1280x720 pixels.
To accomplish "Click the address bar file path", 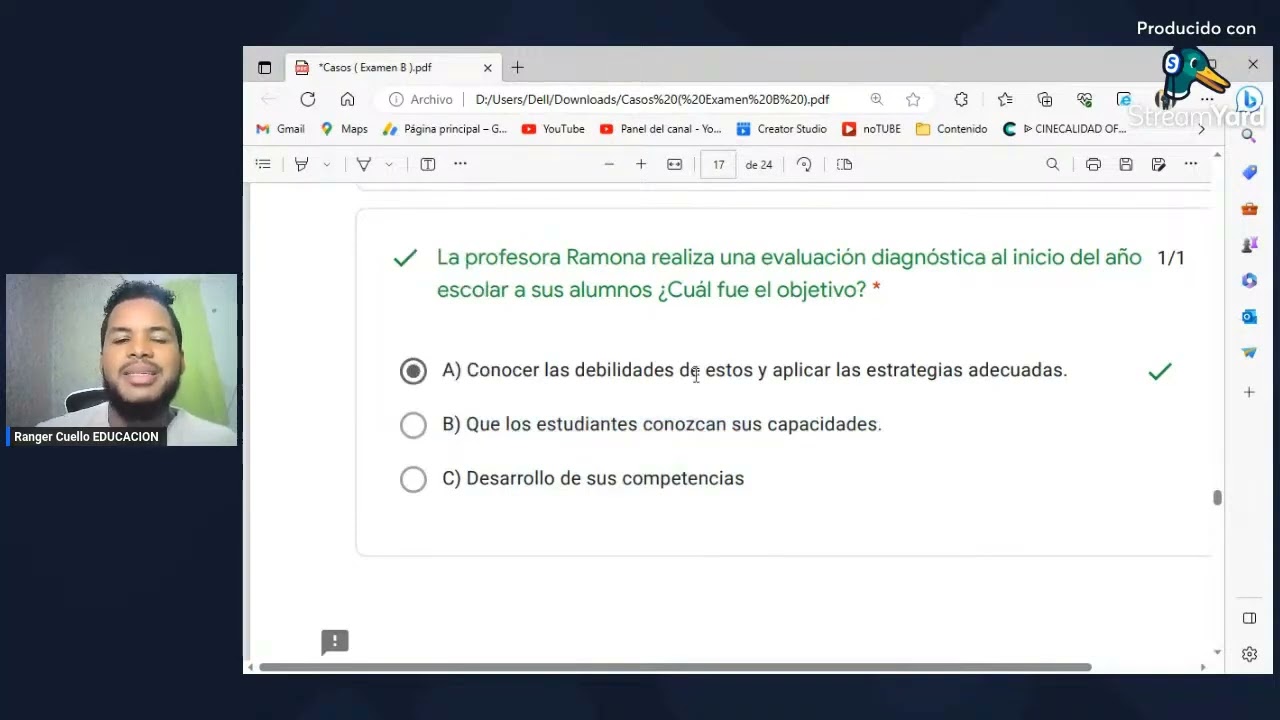I will tap(652, 99).
